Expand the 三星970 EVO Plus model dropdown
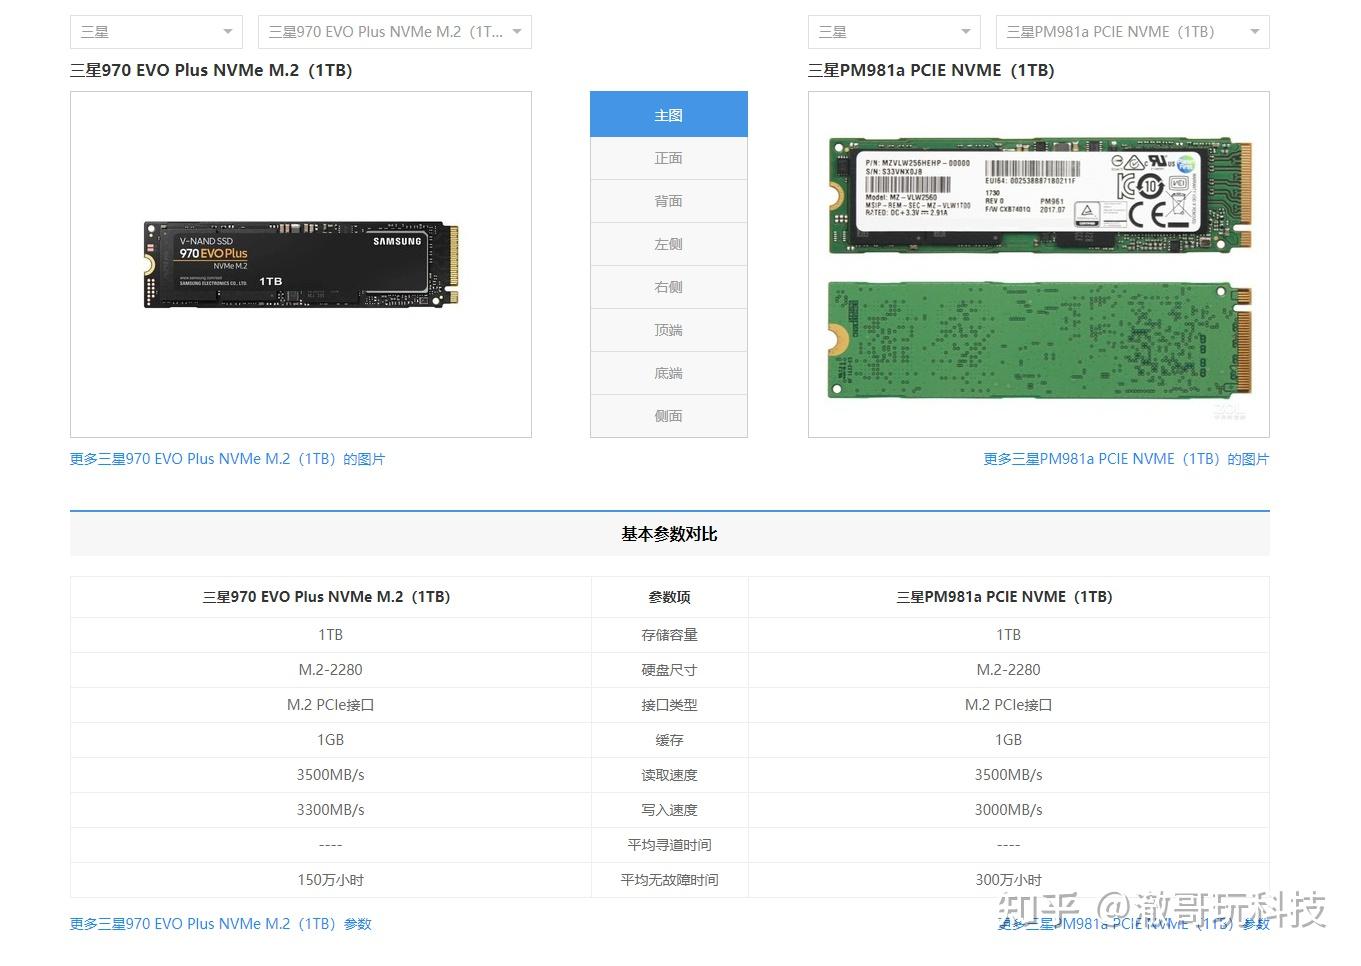Image resolution: width=1361 pixels, height=966 pixels. click(x=394, y=31)
